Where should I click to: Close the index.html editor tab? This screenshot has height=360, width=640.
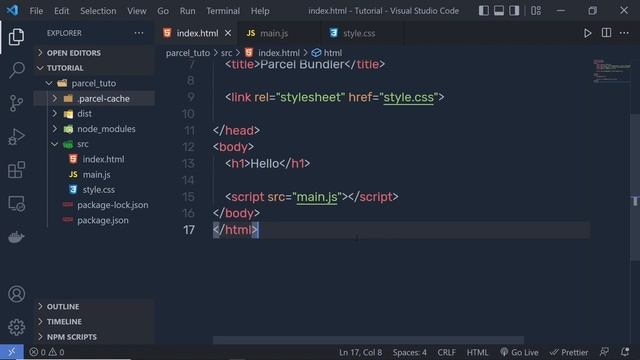228,33
